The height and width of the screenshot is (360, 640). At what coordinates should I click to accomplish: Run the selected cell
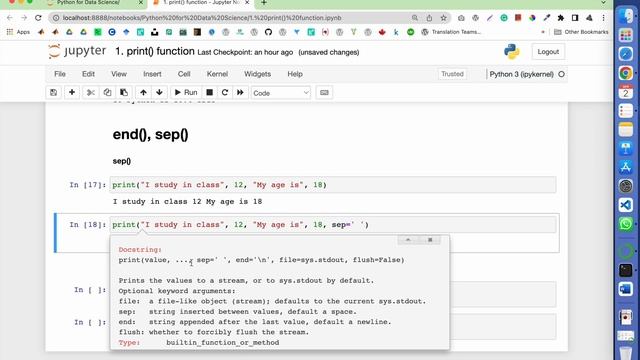tap(186, 93)
